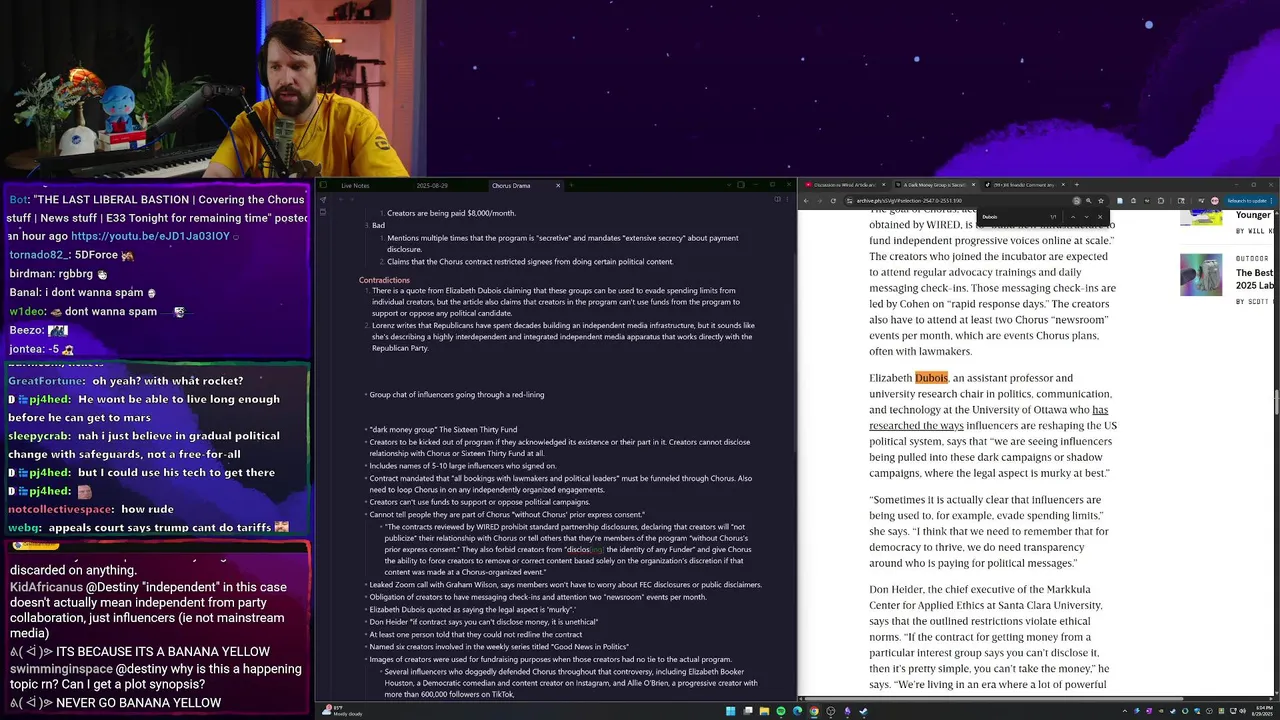Screen dimensions: 1280x720
Task: Click the browser page vertical scrollbar
Action: coord(1276,400)
